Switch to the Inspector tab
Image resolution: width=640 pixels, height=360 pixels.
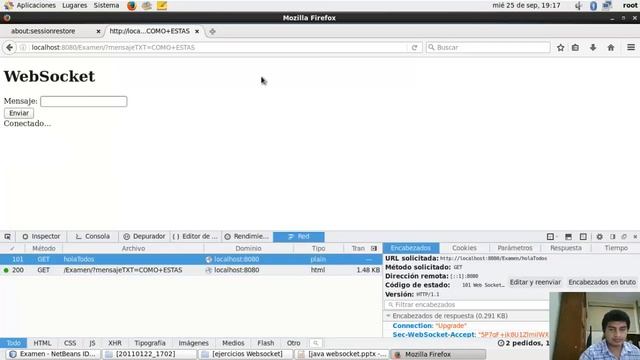41,236
